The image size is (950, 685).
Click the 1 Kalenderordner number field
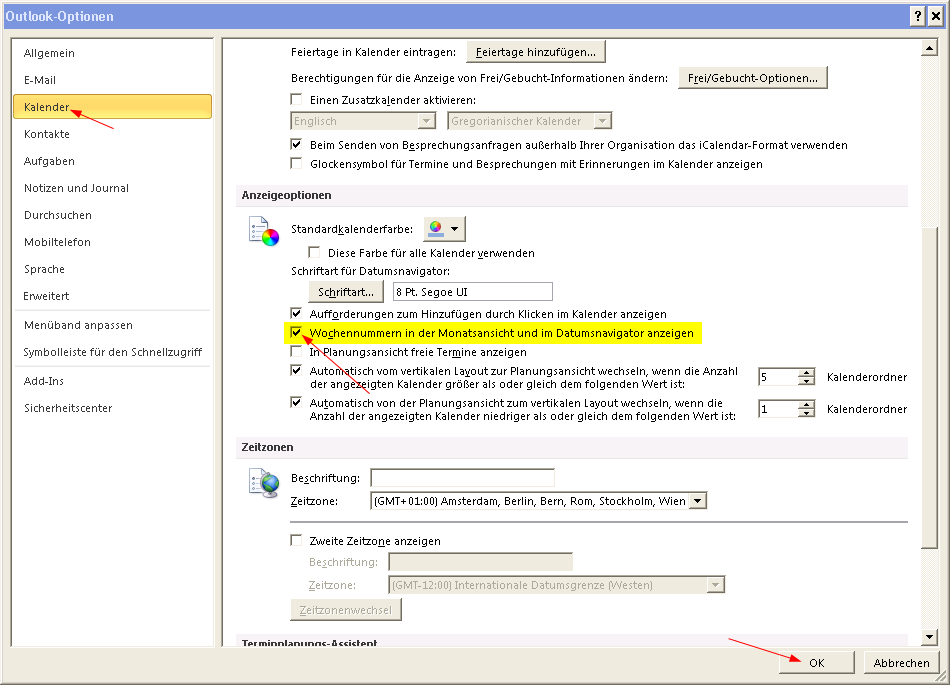tap(779, 409)
